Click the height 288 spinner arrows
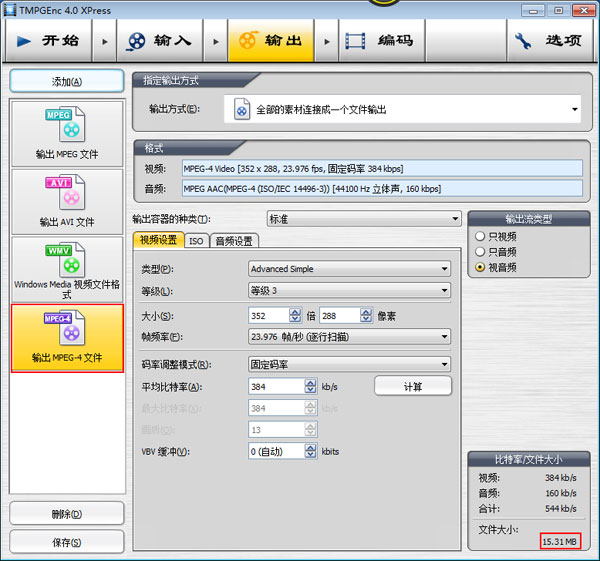600x561 pixels. click(x=366, y=315)
